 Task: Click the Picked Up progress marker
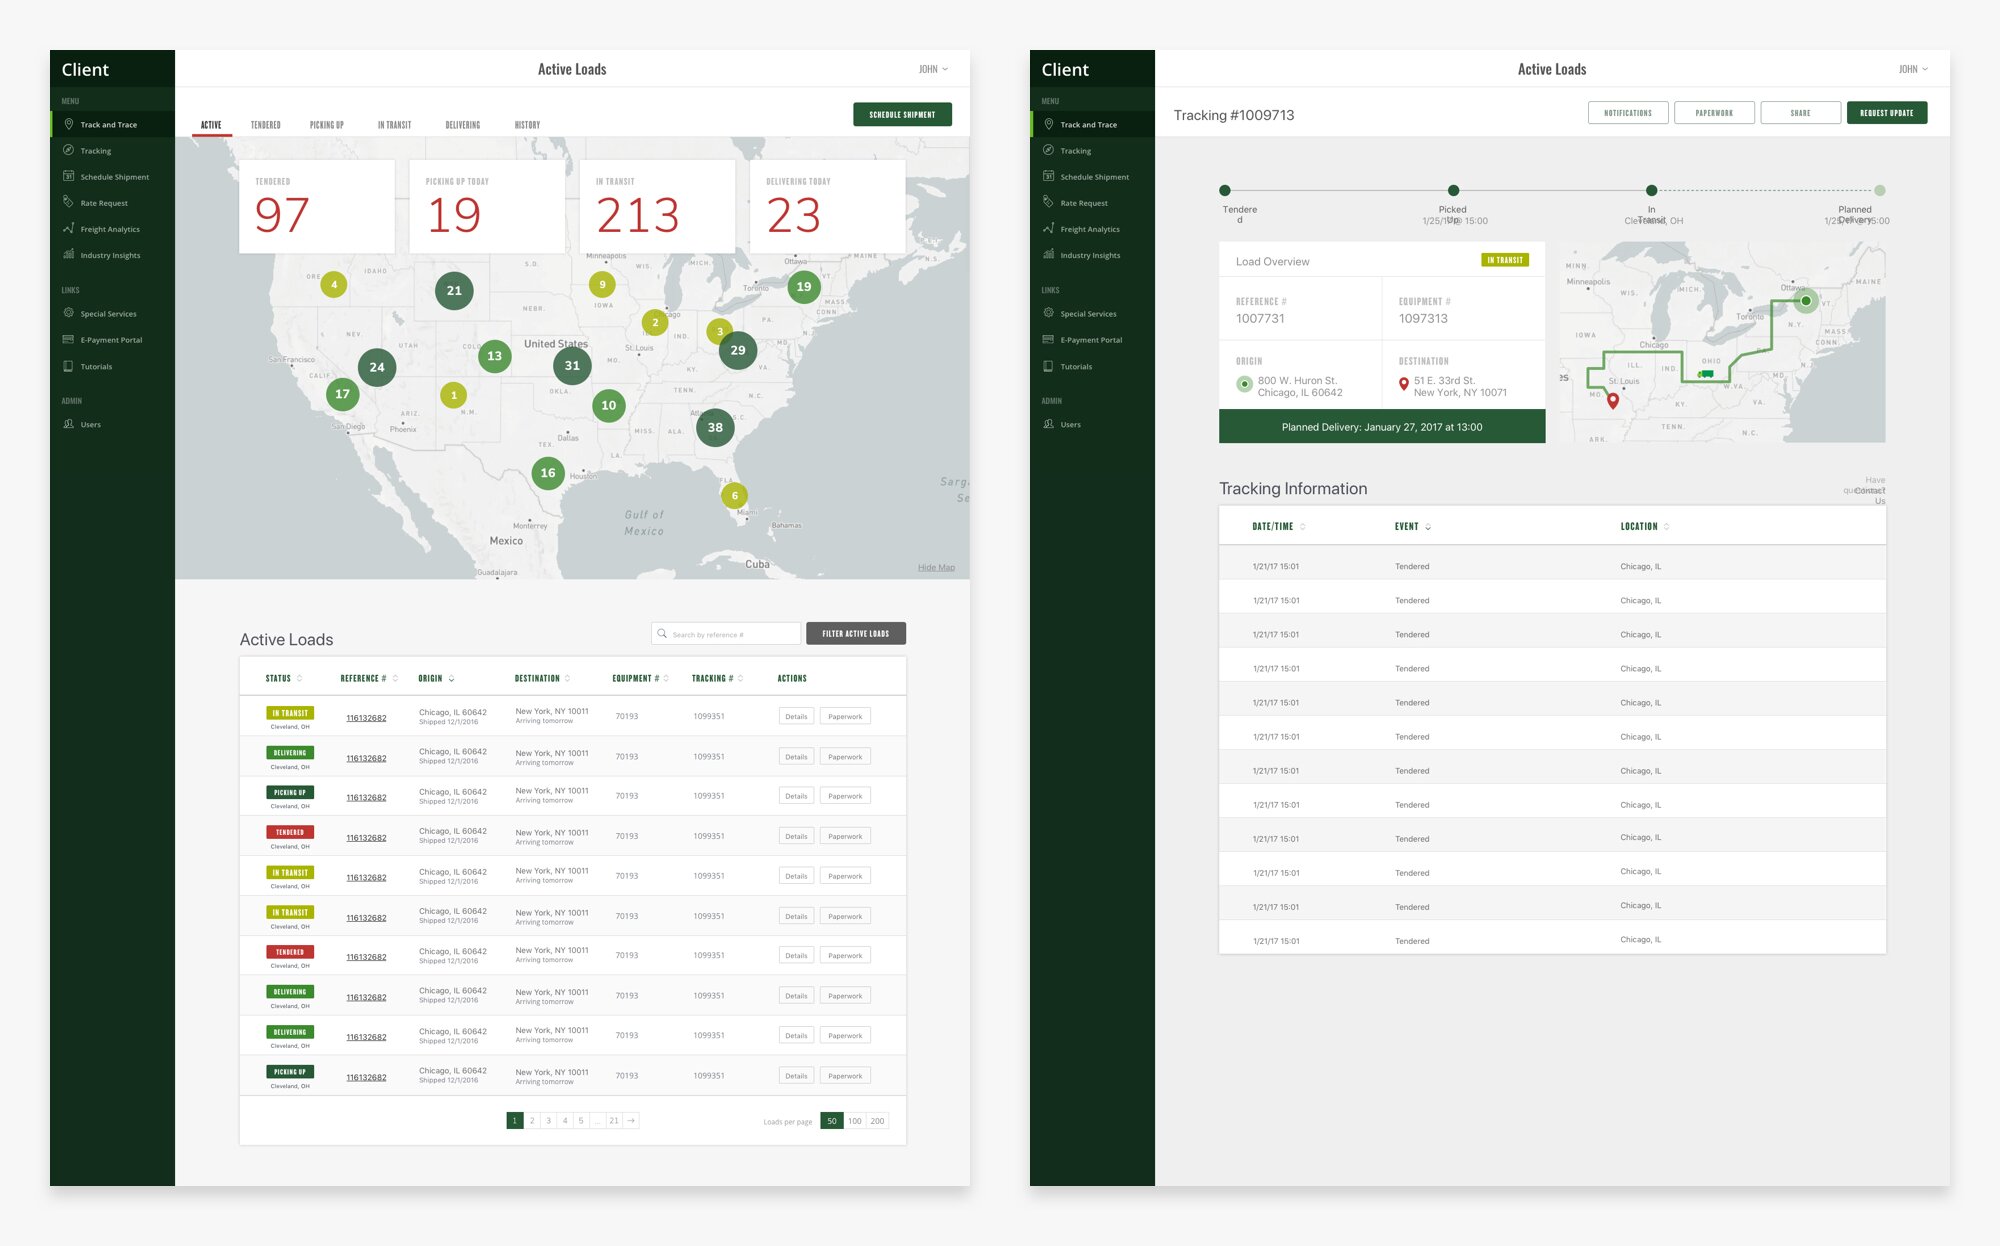pyautogui.click(x=1453, y=190)
